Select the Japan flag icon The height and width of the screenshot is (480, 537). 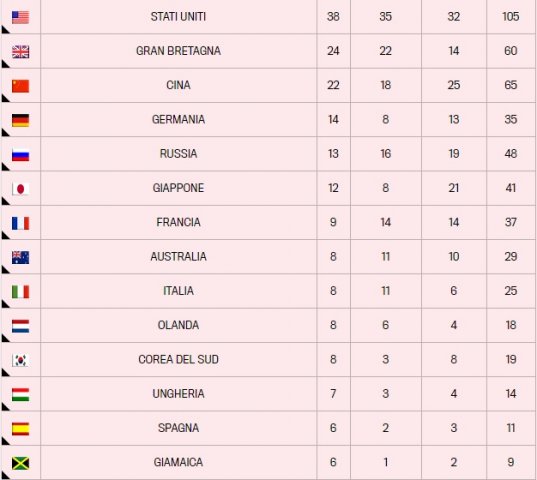[20, 189]
